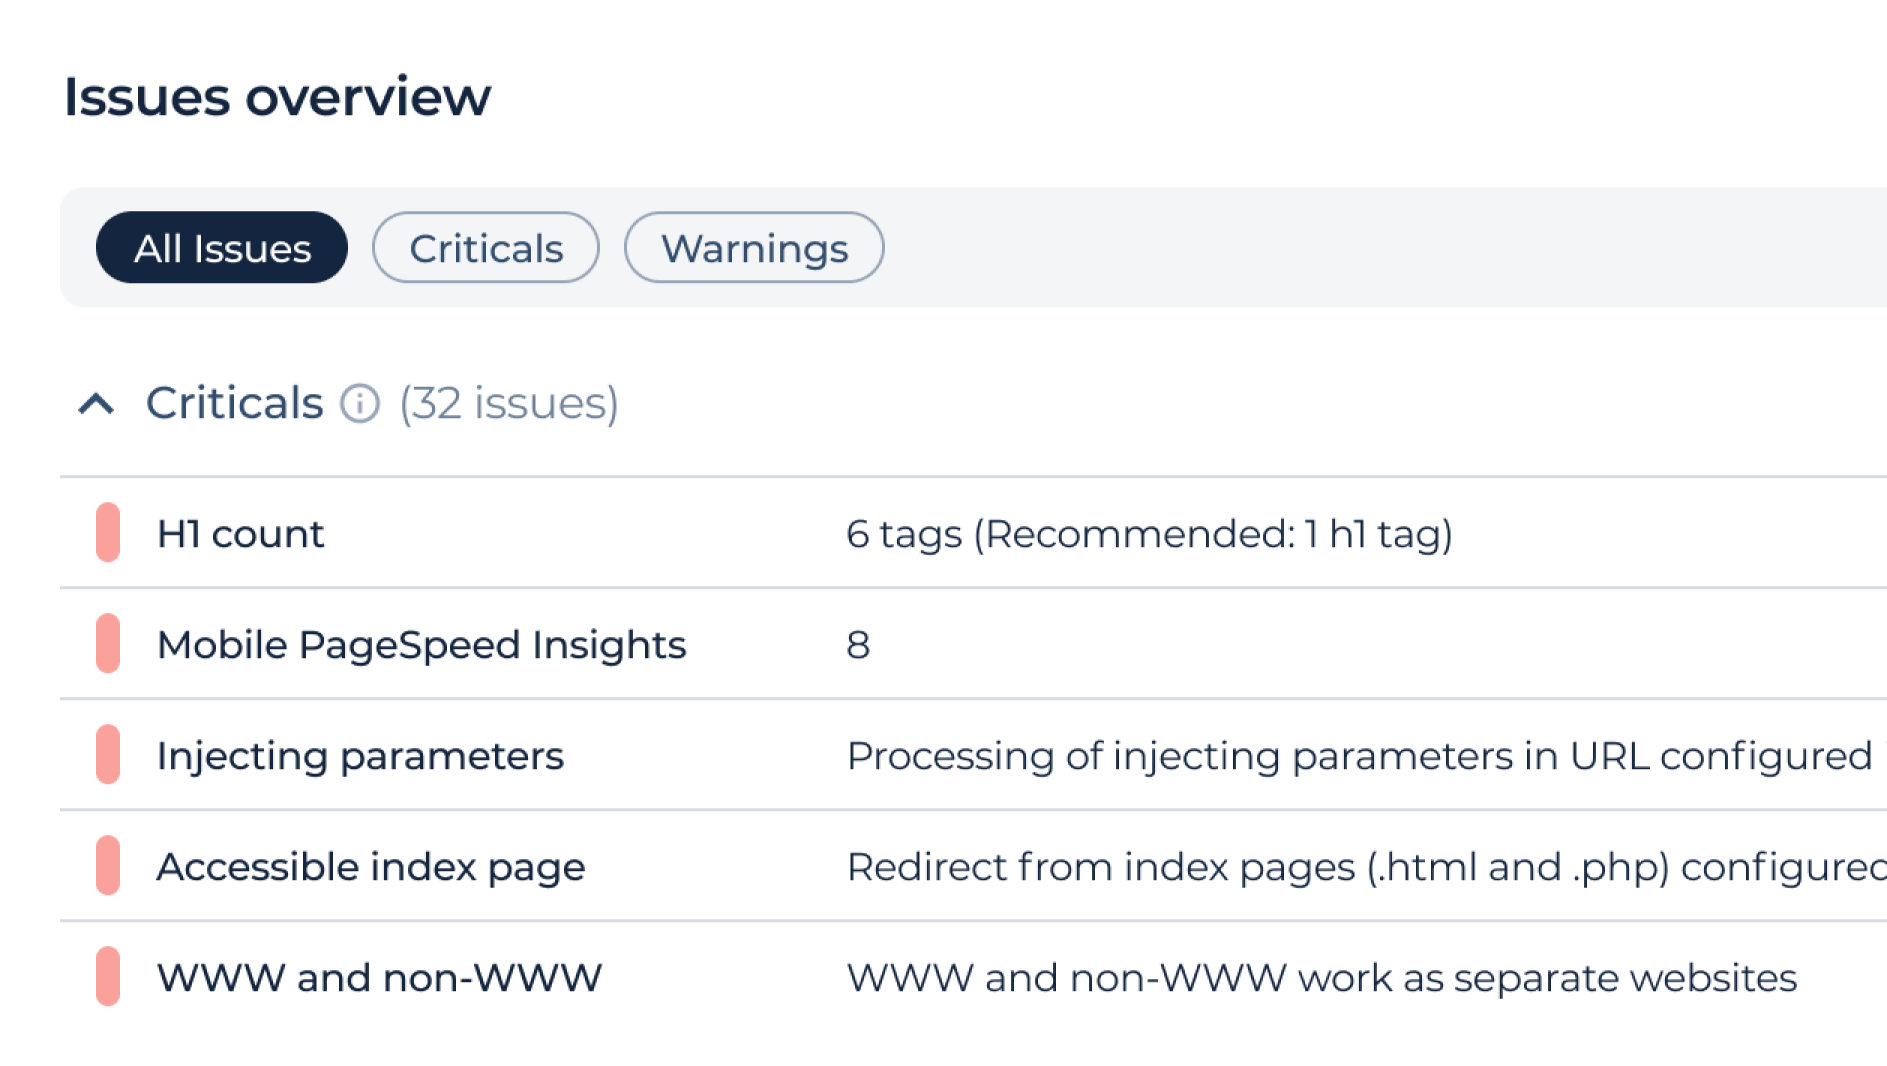Collapse the Criticals section chevron

(x=97, y=404)
